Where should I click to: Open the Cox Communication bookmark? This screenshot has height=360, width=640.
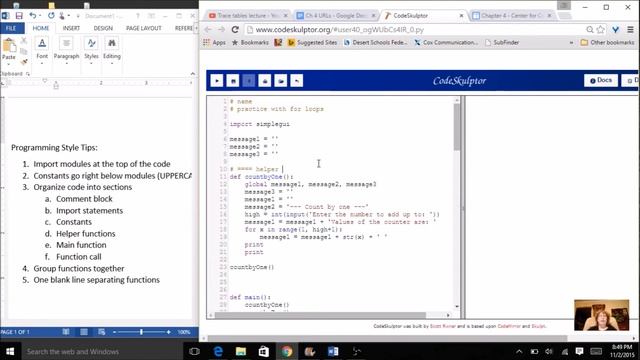coord(446,42)
